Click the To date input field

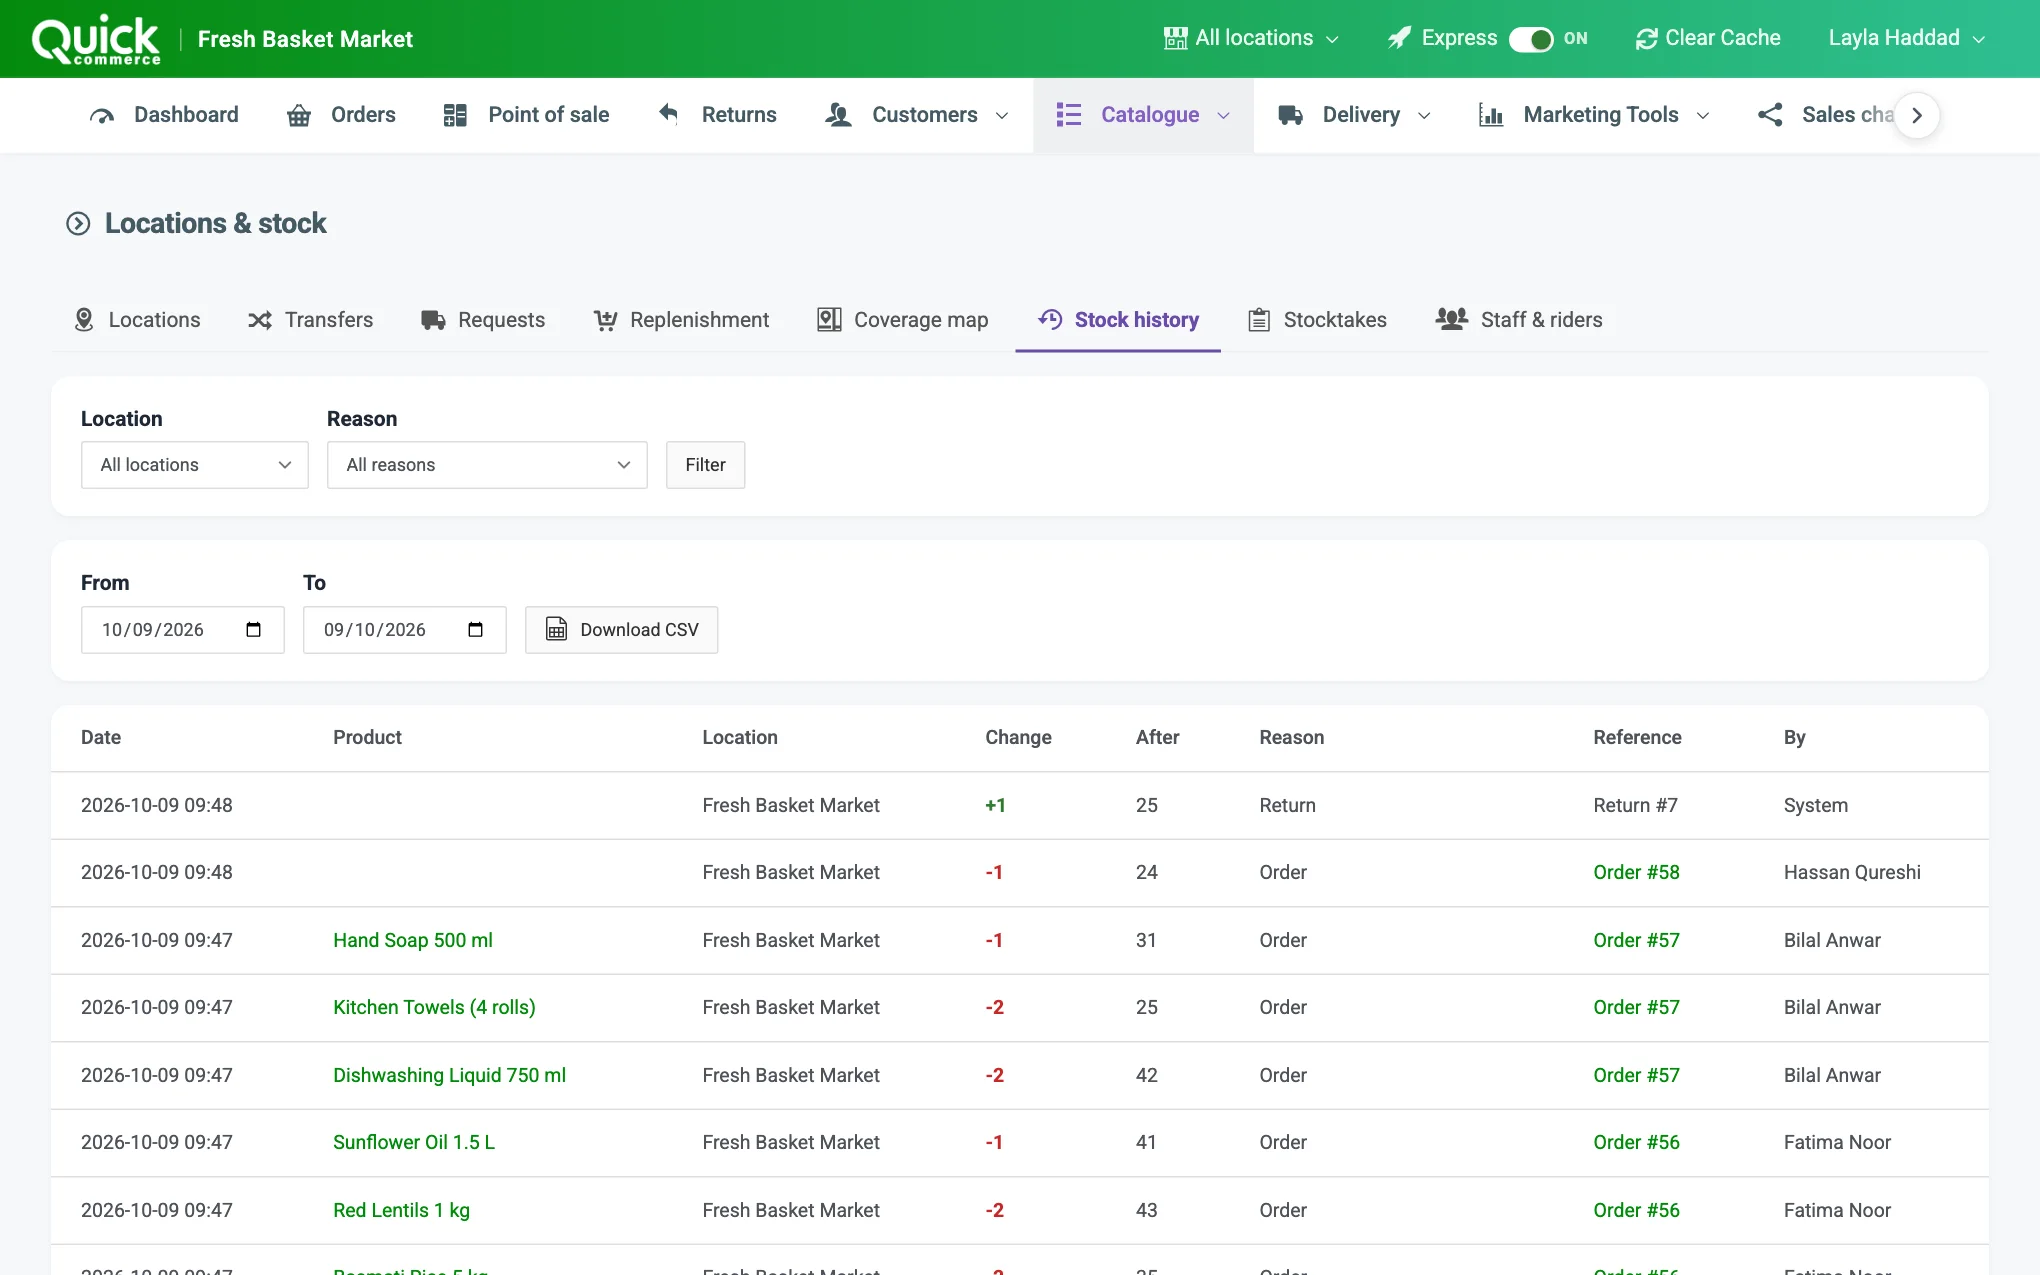tap(405, 630)
